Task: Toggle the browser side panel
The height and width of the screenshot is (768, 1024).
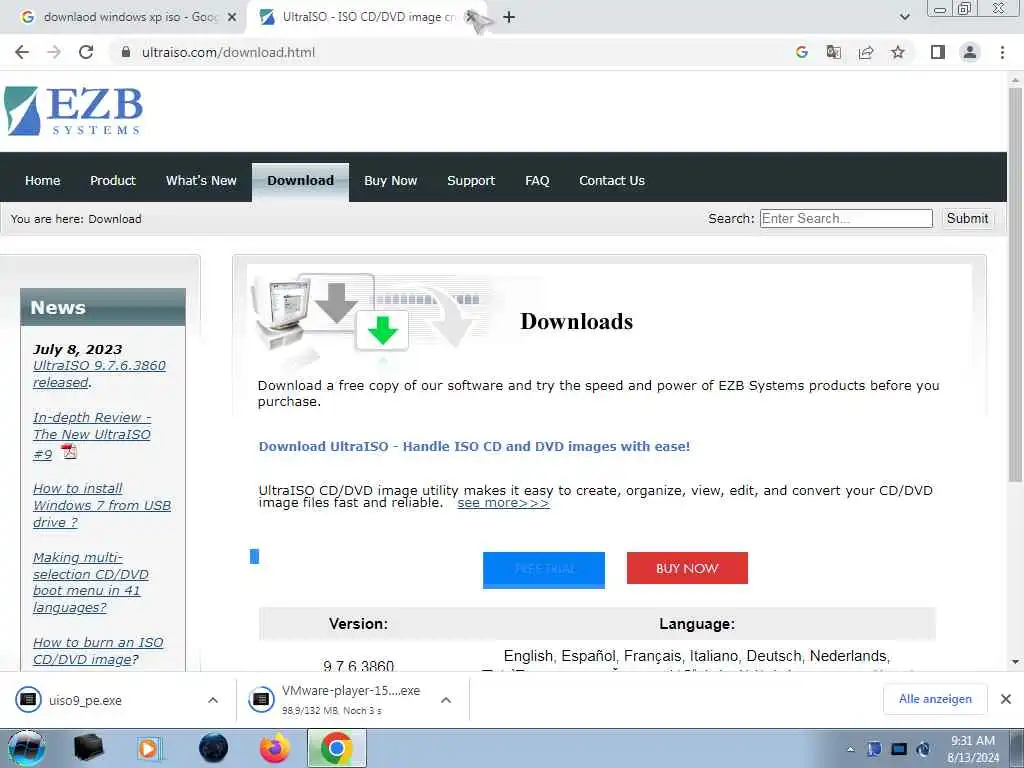Action: click(x=938, y=52)
